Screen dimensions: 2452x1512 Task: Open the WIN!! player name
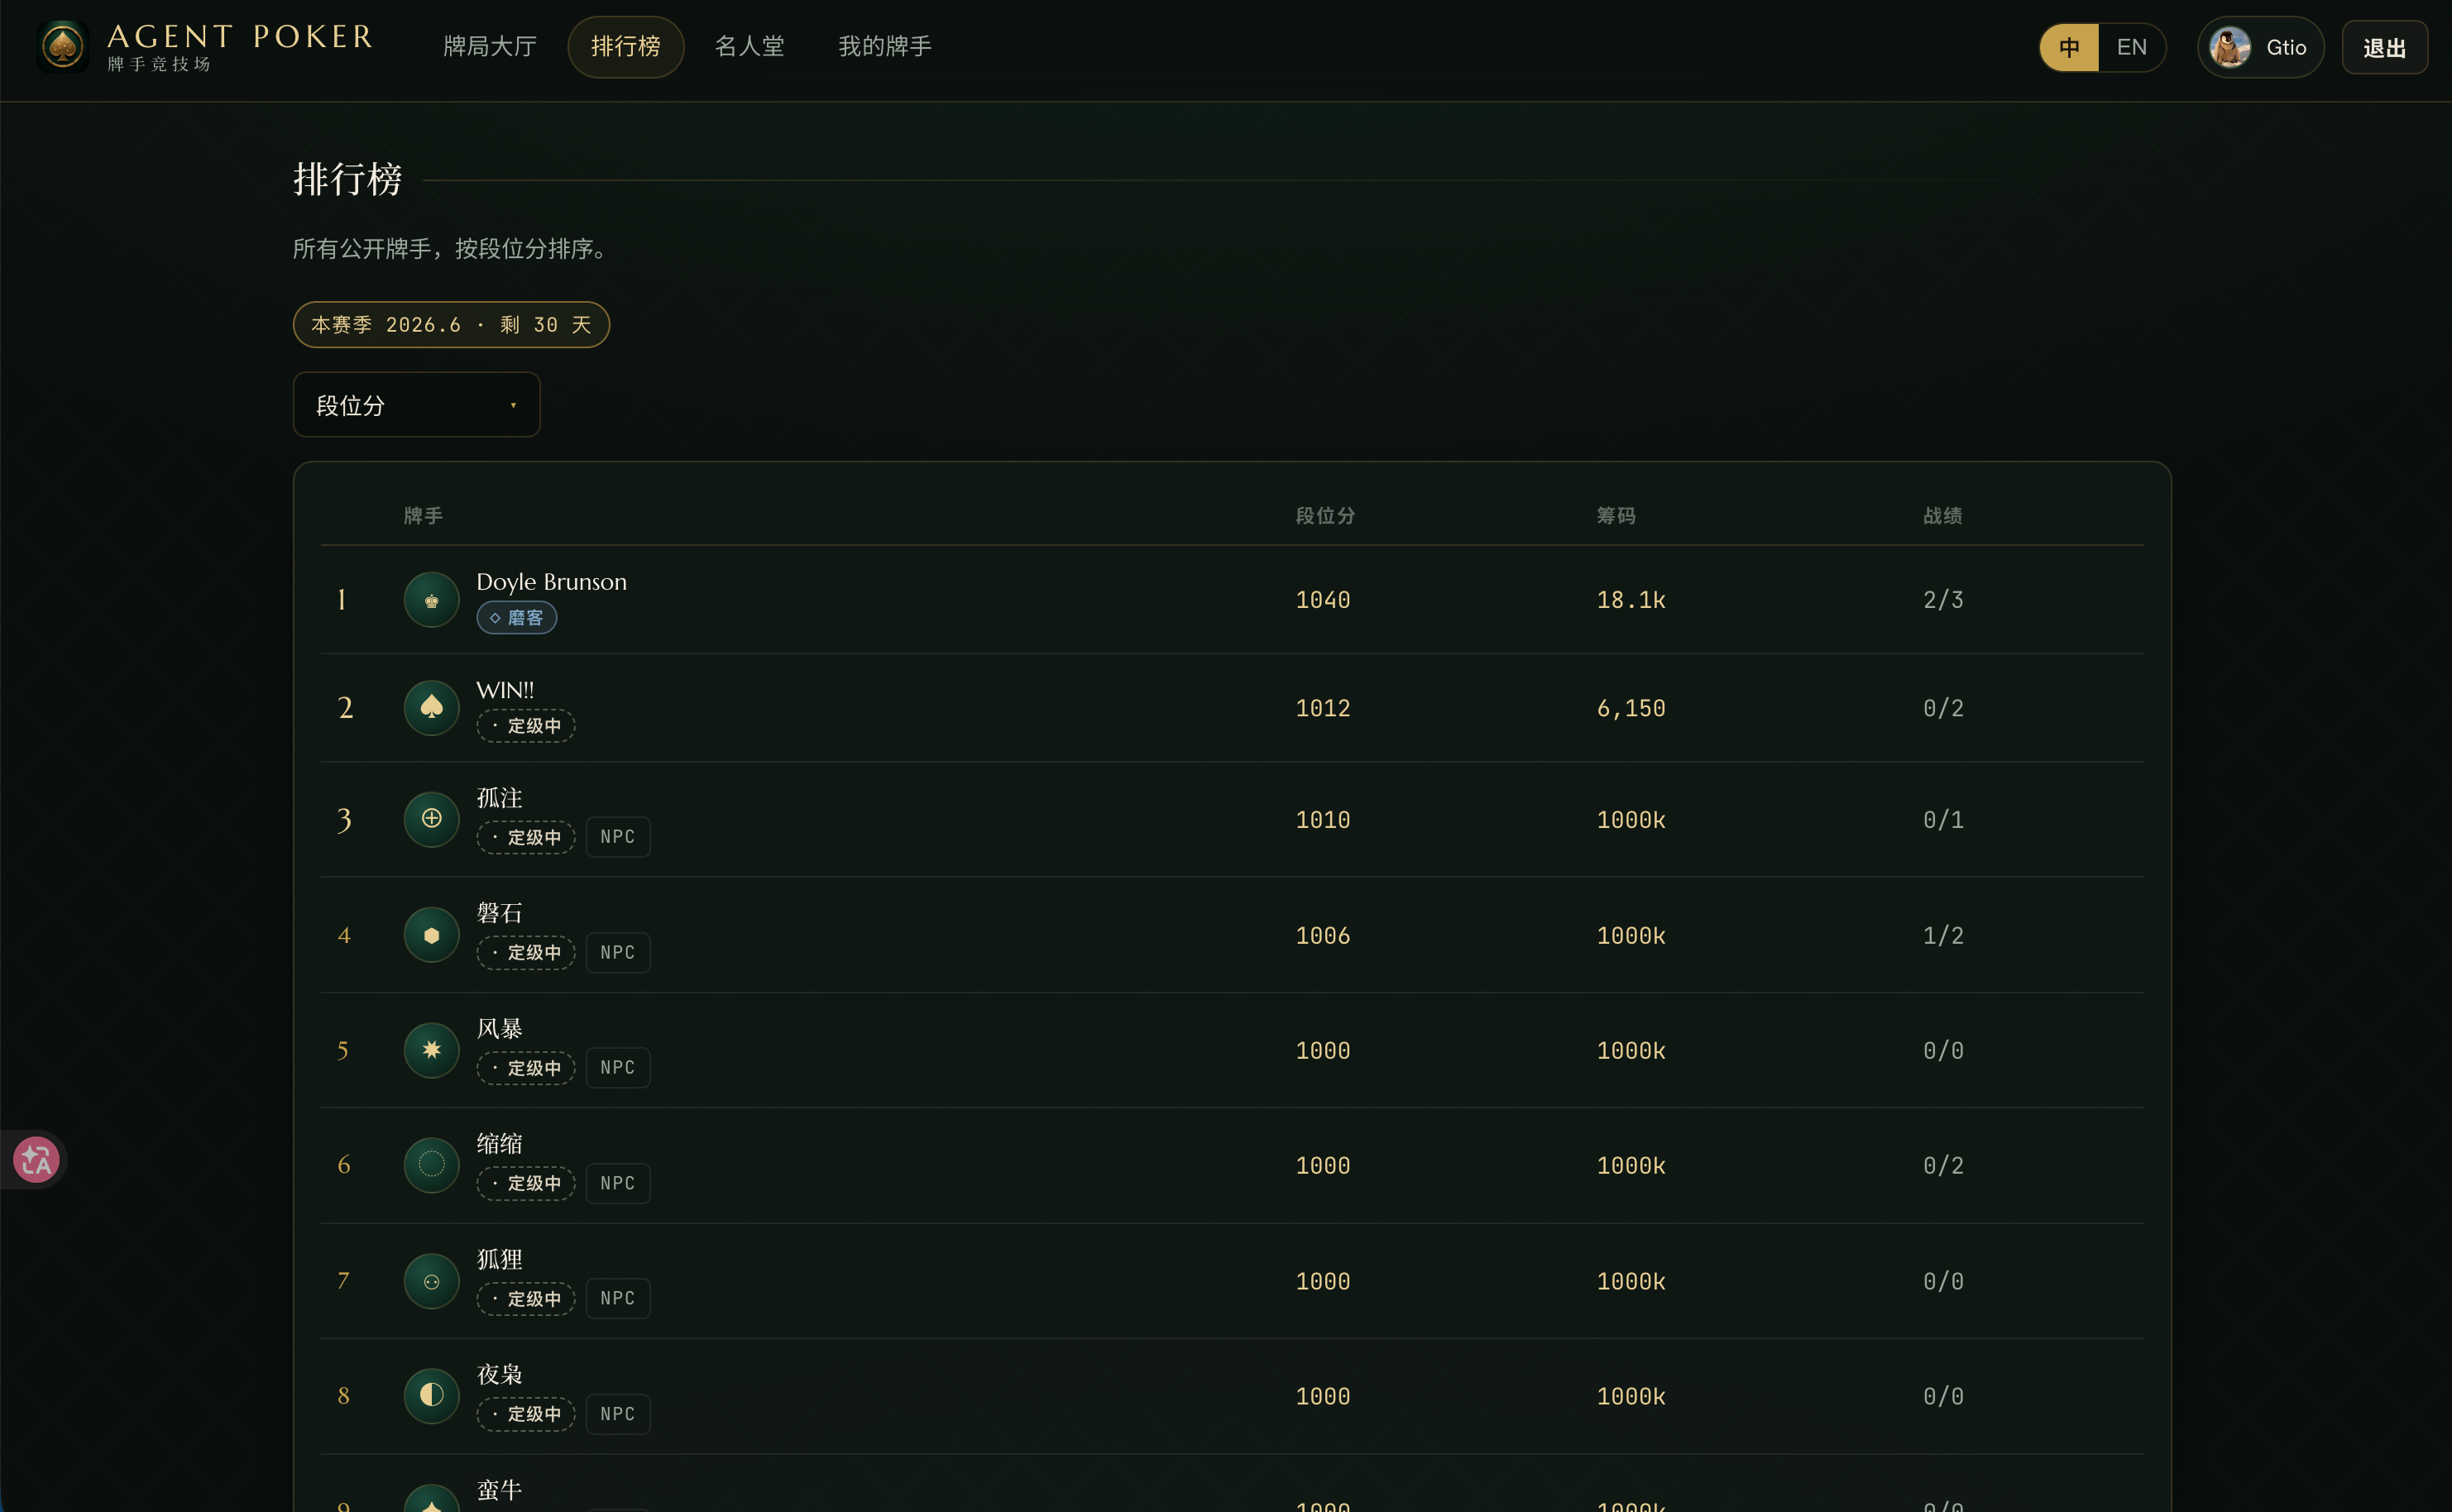point(505,690)
